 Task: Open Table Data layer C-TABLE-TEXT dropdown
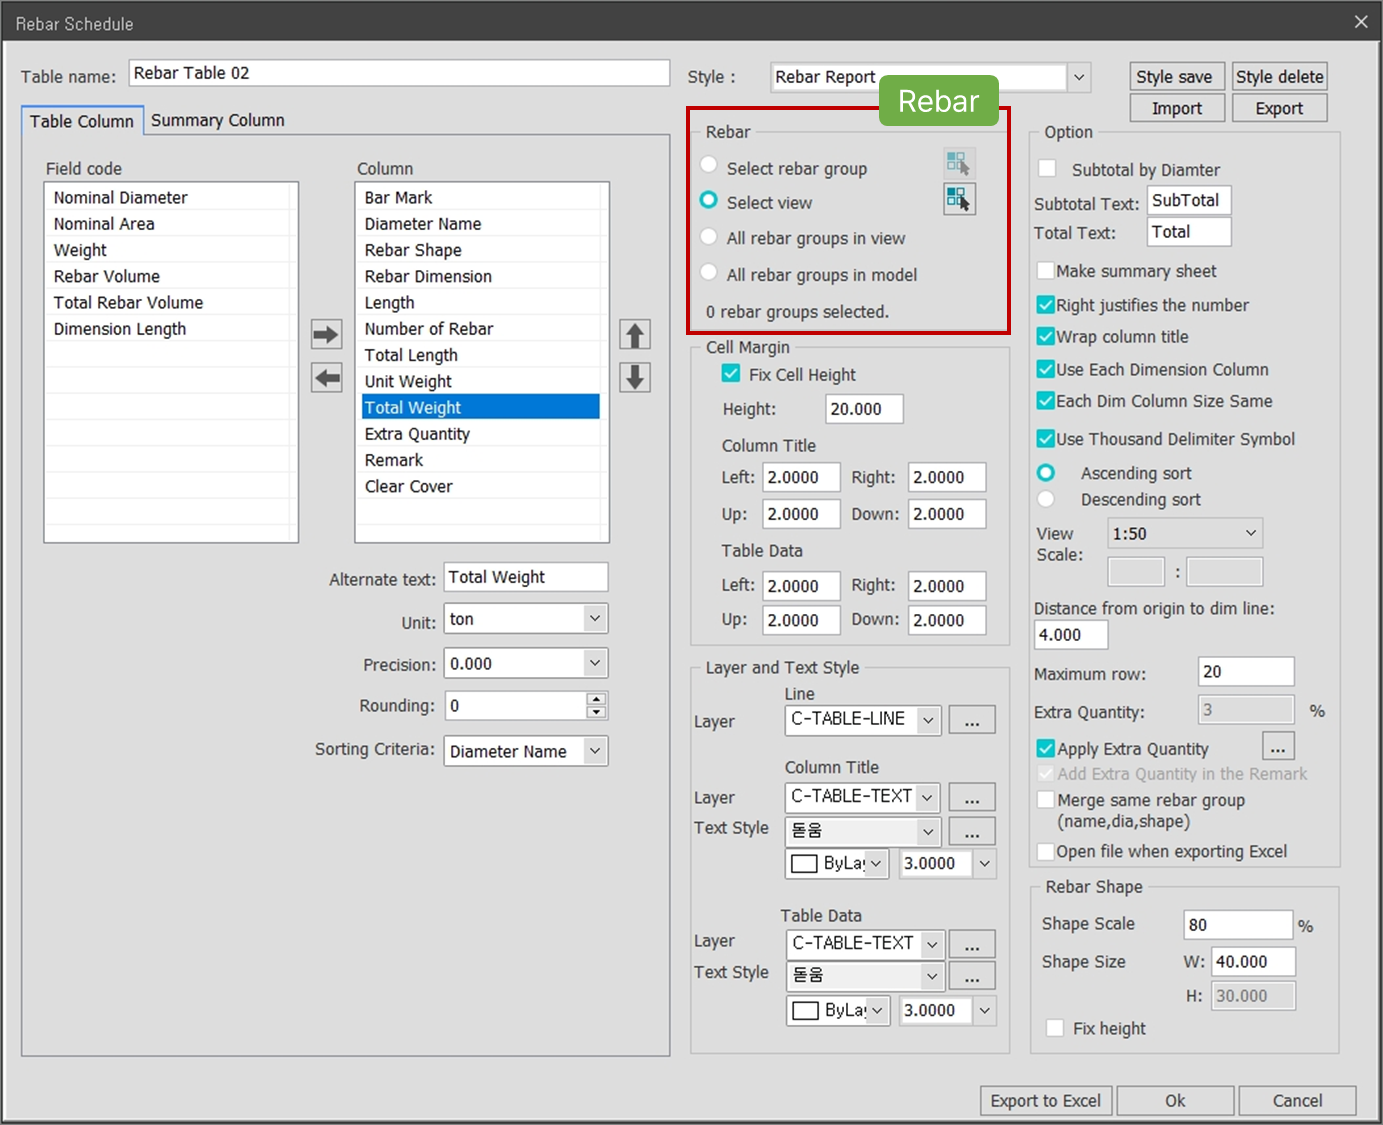point(865,943)
